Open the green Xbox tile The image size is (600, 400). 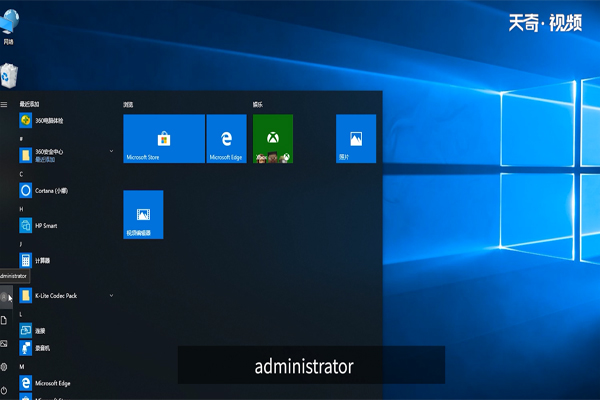[273, 139]
